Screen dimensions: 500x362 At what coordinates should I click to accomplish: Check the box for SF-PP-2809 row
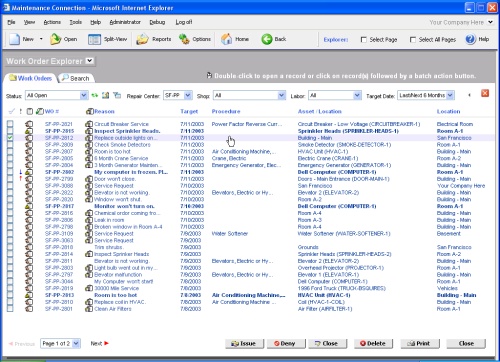pyautogui.click(x=10, y=145)
